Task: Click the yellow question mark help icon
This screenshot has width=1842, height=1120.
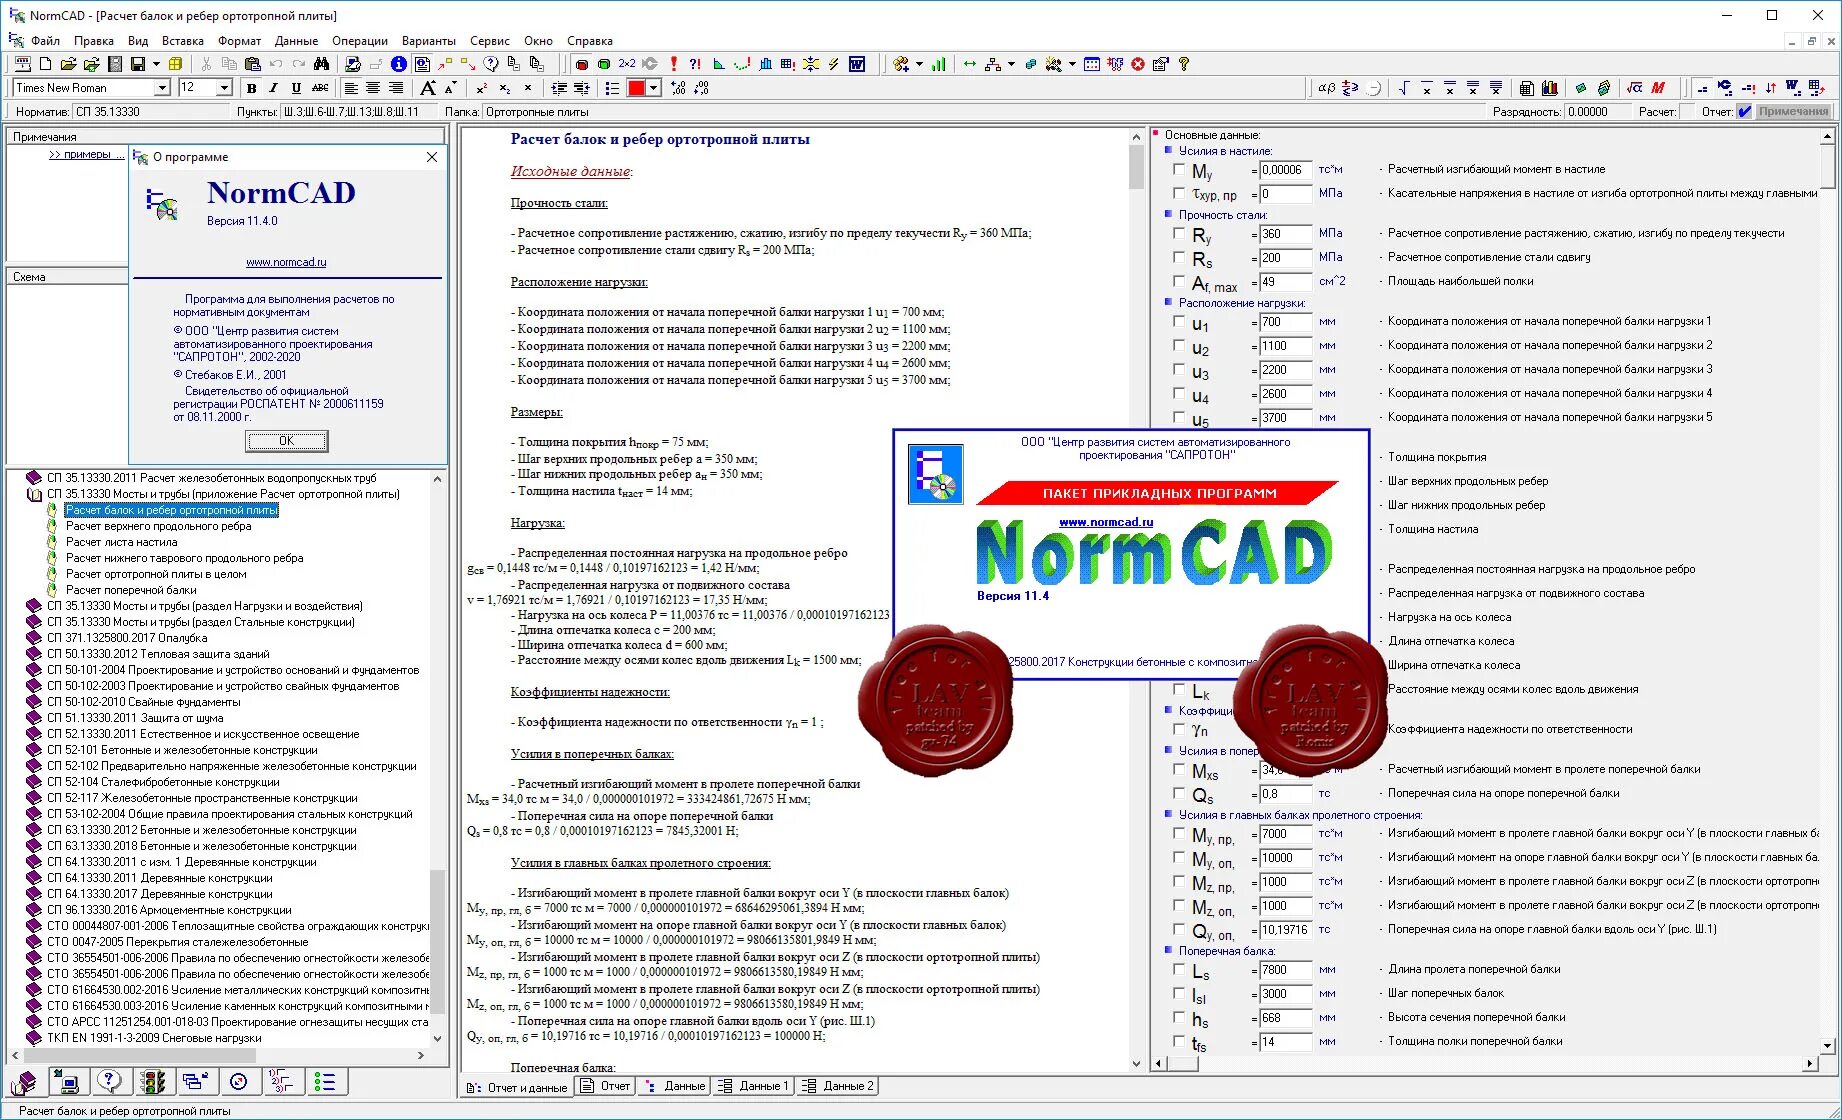Action: 1184,64
